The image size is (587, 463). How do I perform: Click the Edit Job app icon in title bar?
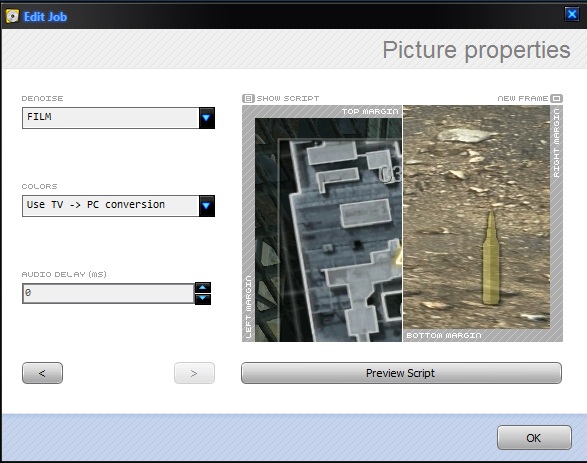click(12, 16)
